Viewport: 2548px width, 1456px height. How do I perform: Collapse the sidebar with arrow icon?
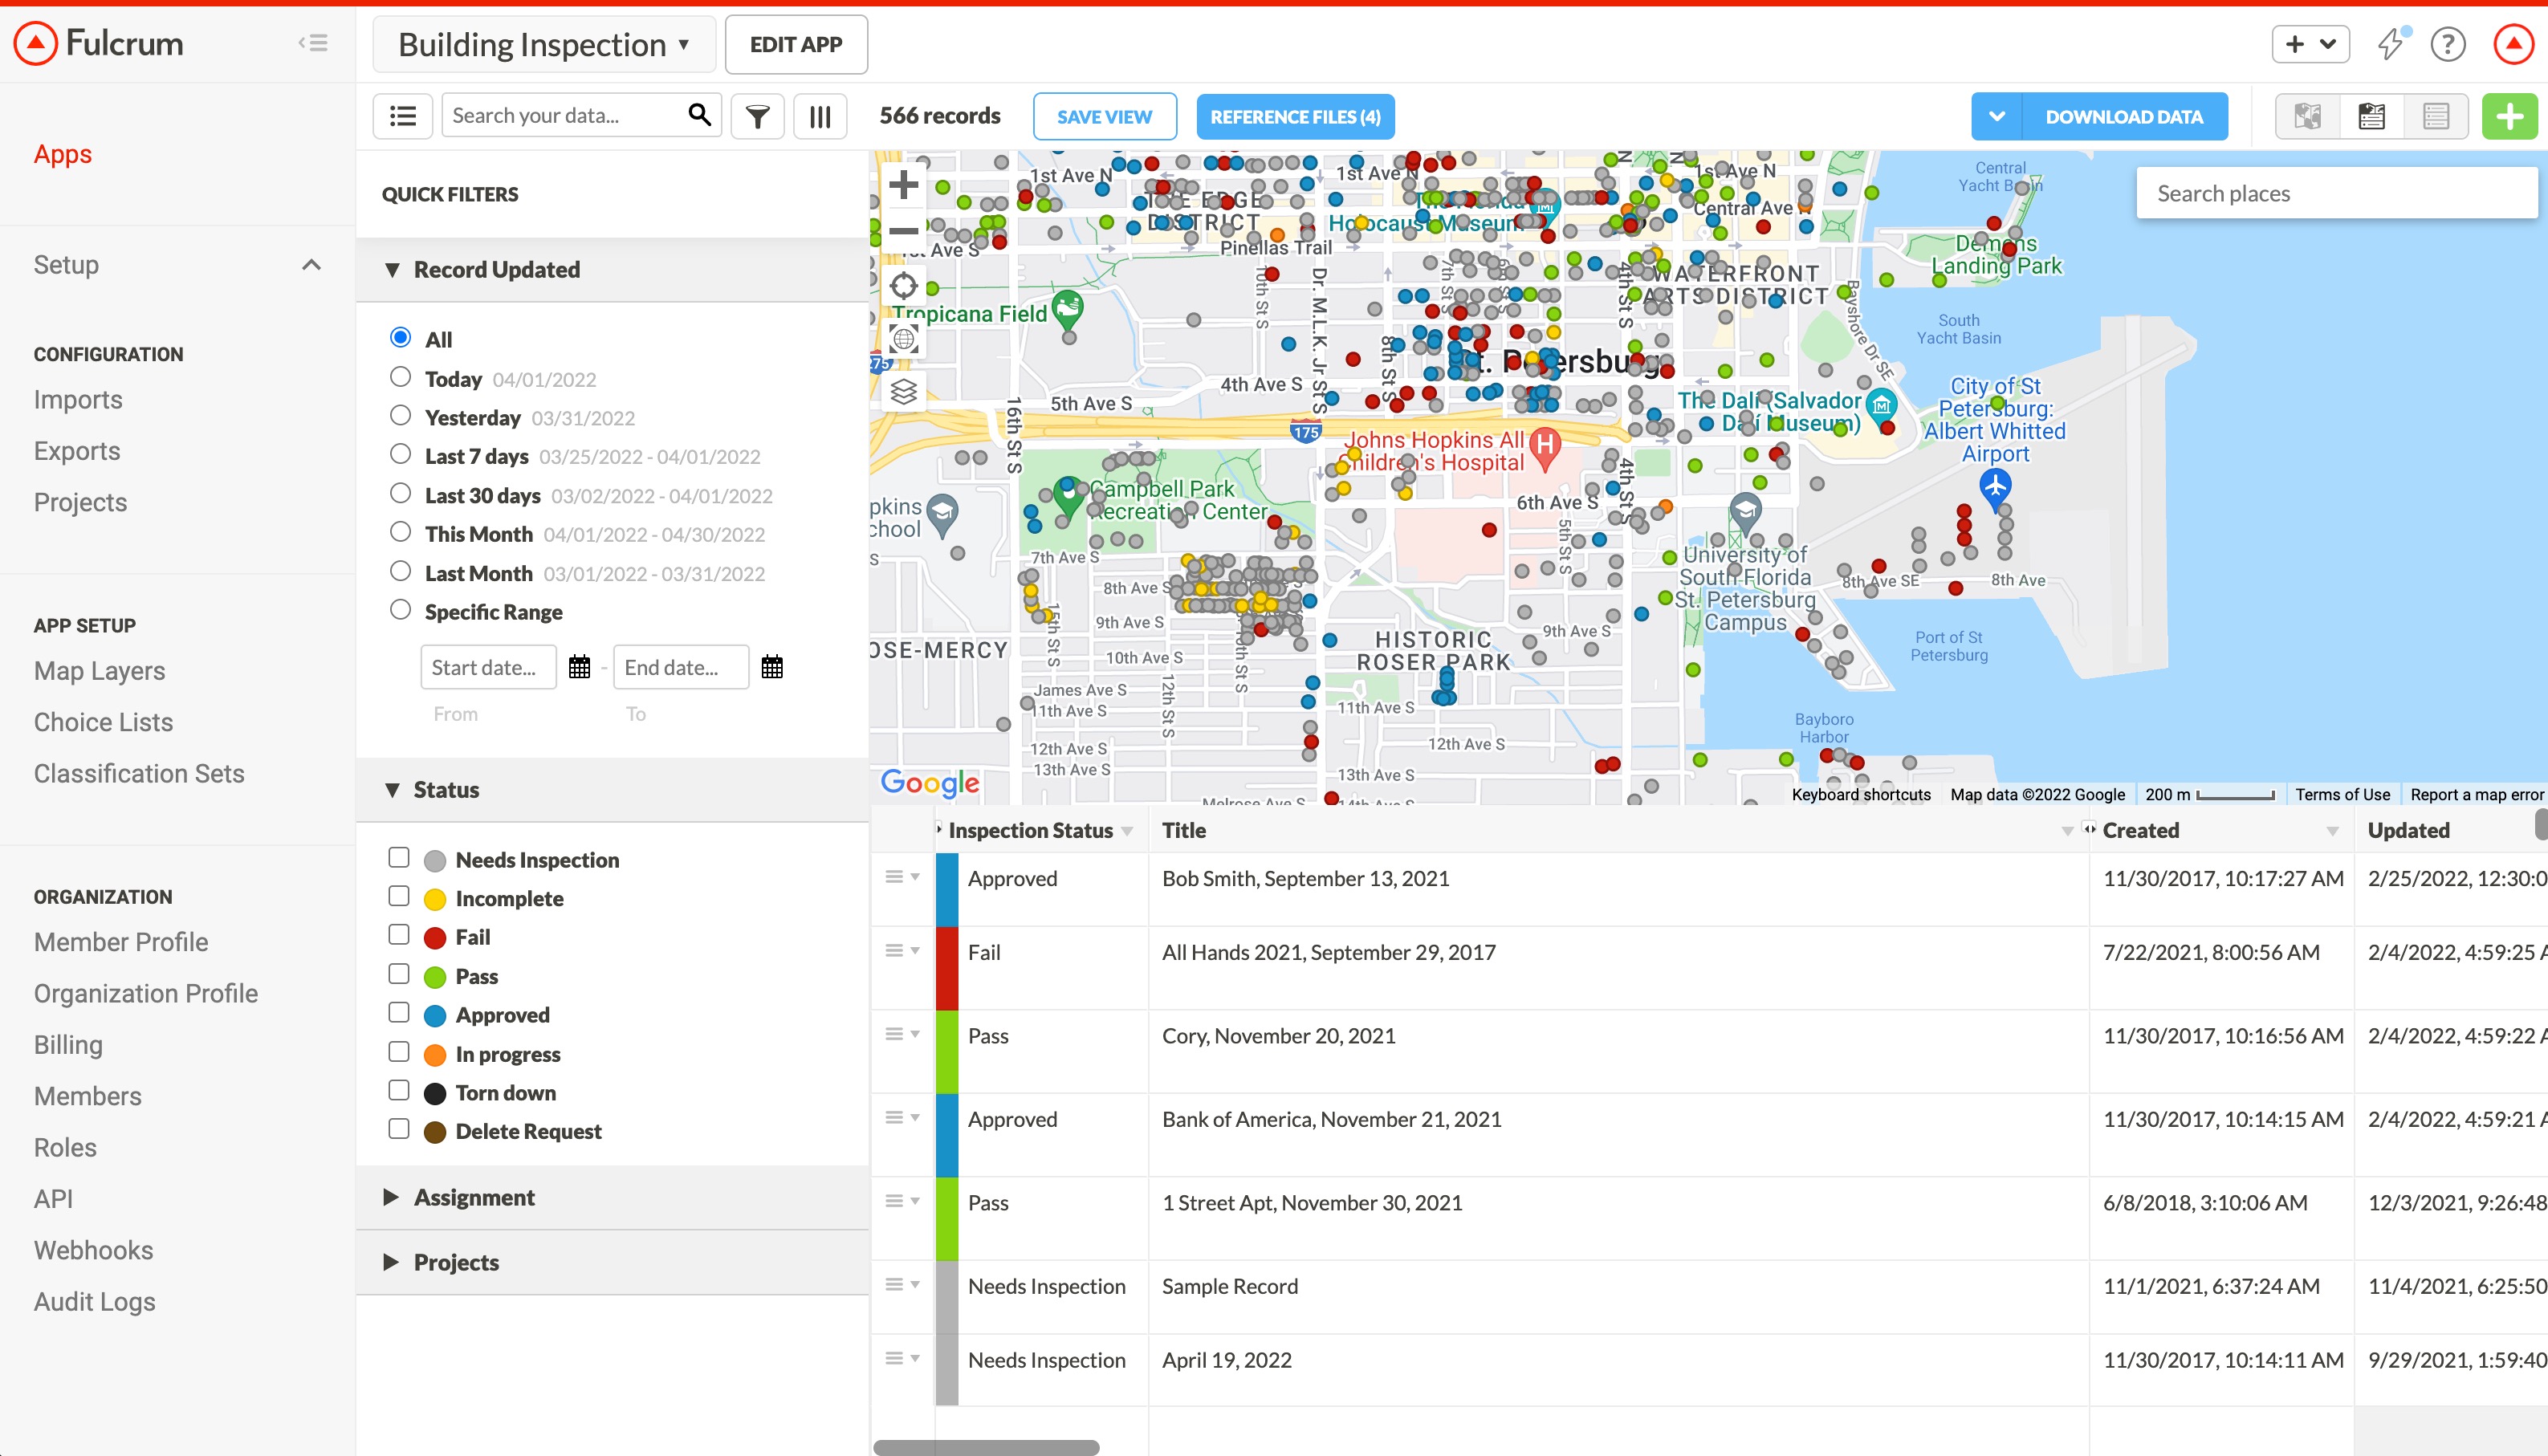coord(313,43)
